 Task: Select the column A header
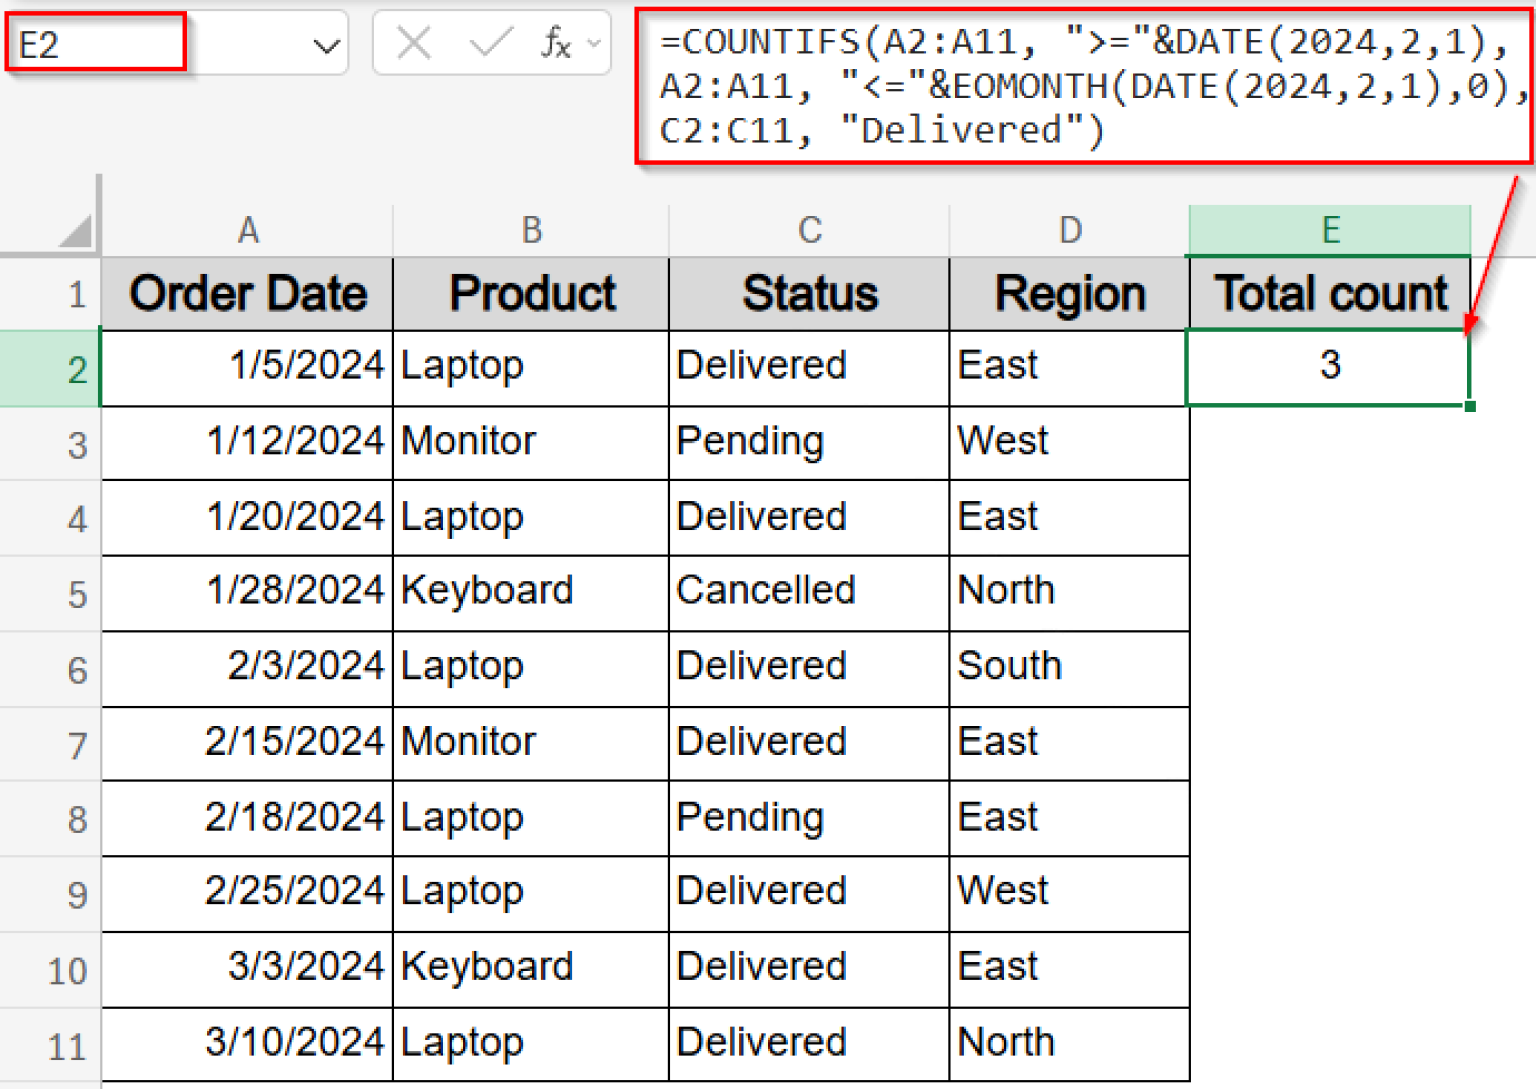pos(247,229)
